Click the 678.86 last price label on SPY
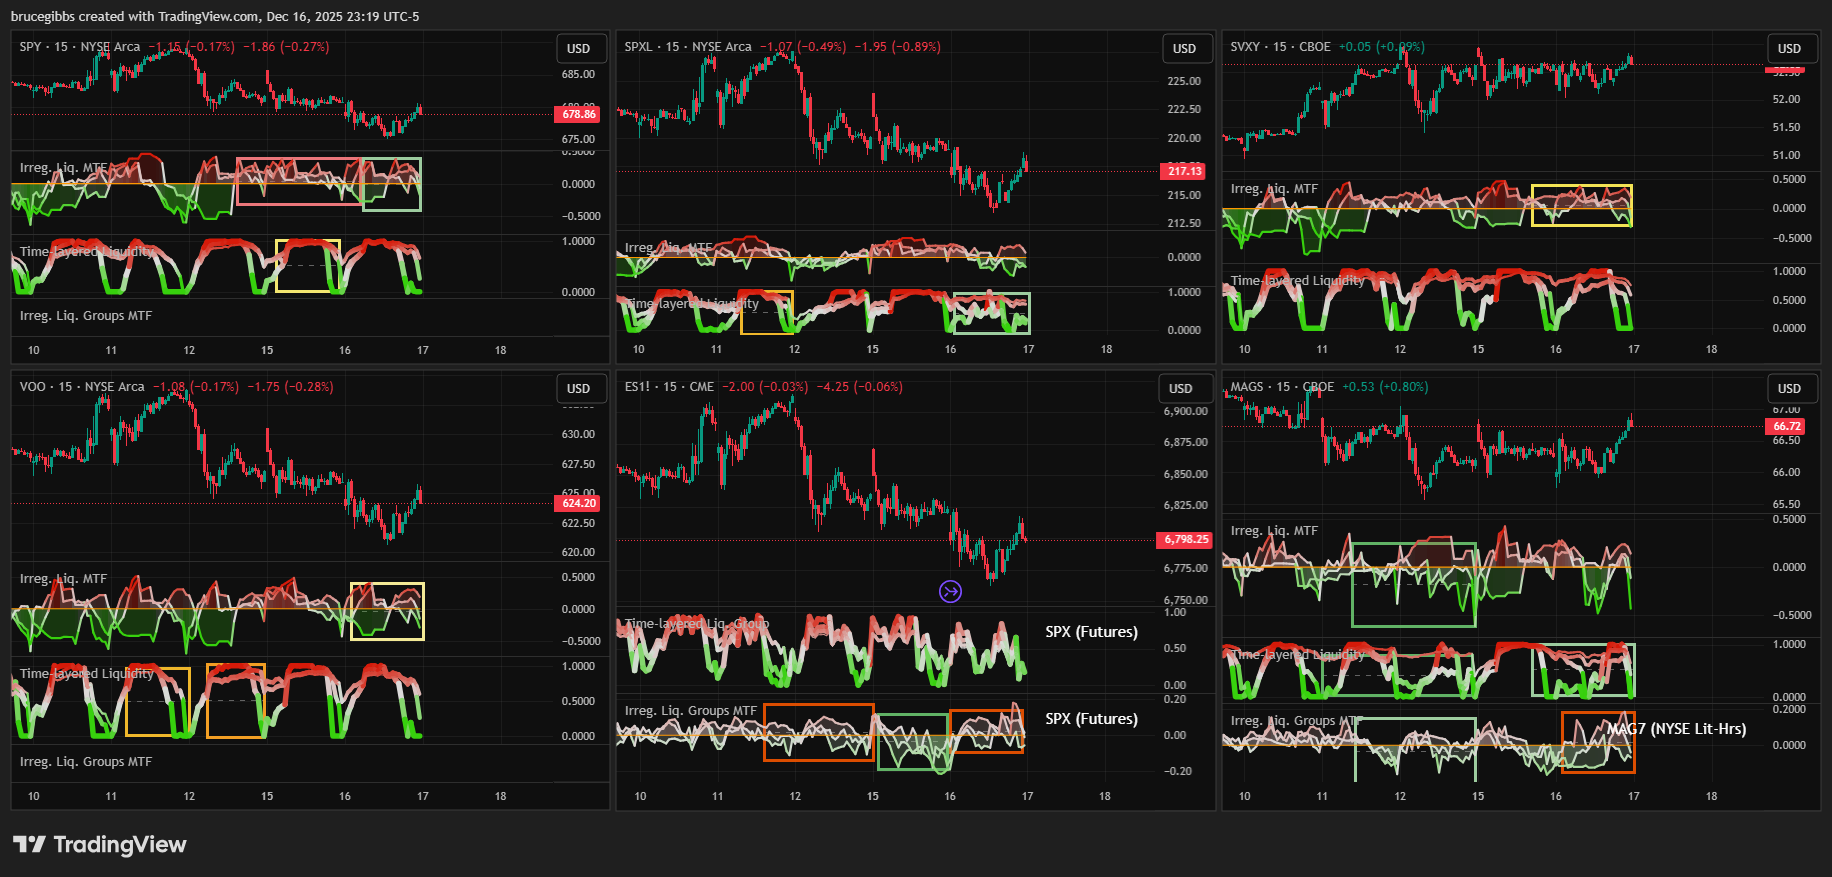The height and width of the screenshot is (877, 1832). (x=578, y=114)
